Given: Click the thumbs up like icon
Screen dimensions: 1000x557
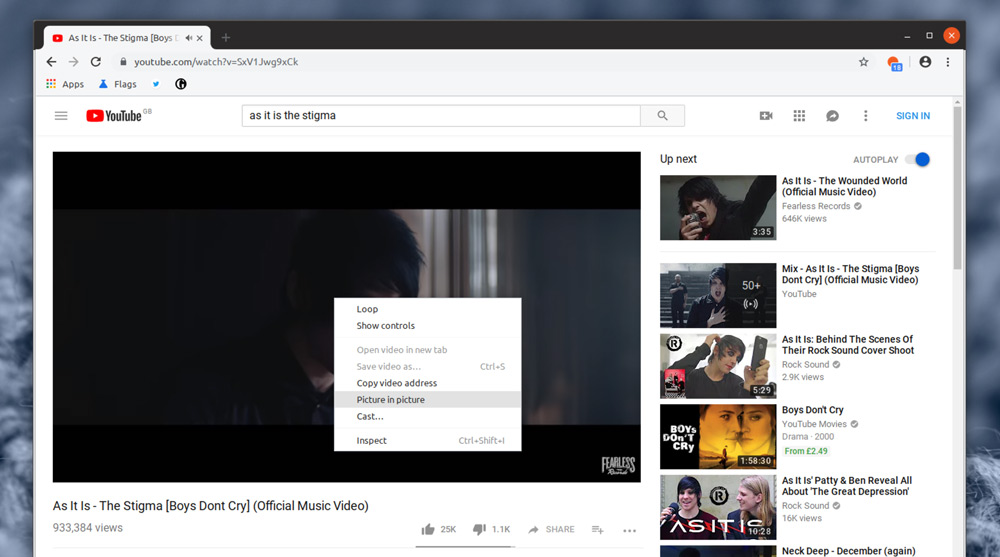Looking at the screenshot, I should (428, 529).
